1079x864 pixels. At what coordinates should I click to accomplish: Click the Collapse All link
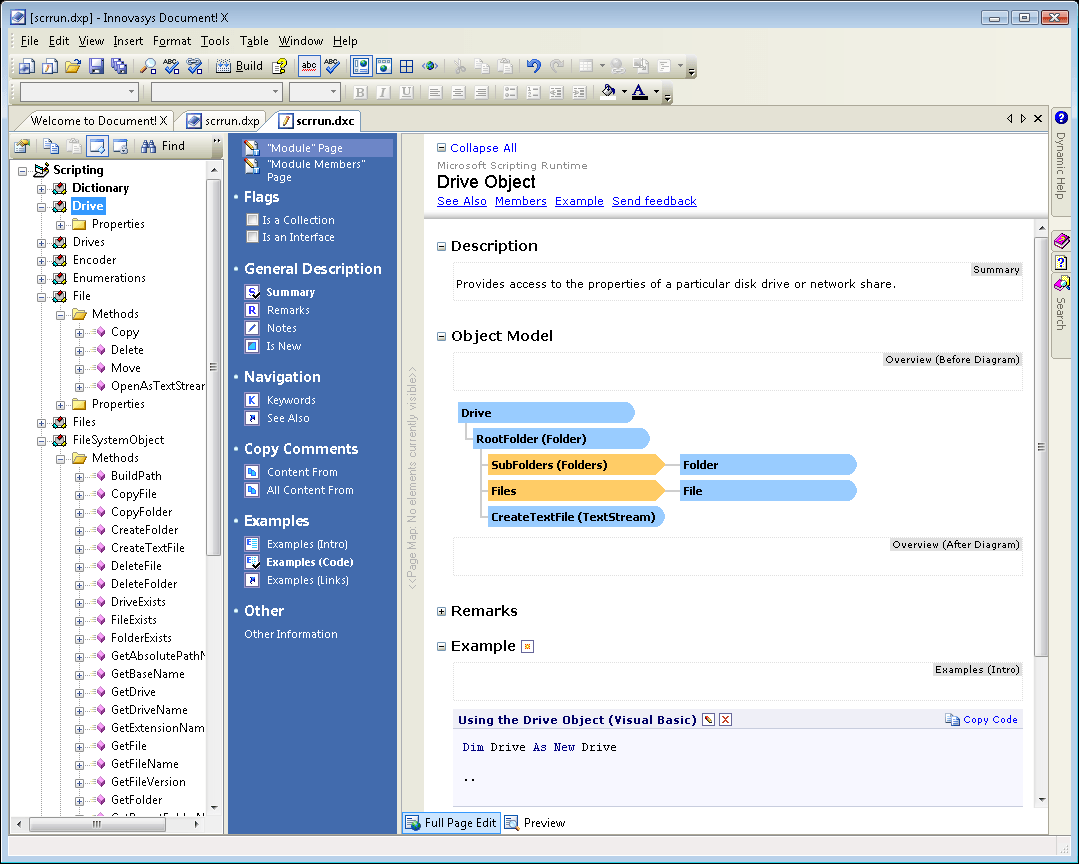pyautogui.click(x=483, y=147)
